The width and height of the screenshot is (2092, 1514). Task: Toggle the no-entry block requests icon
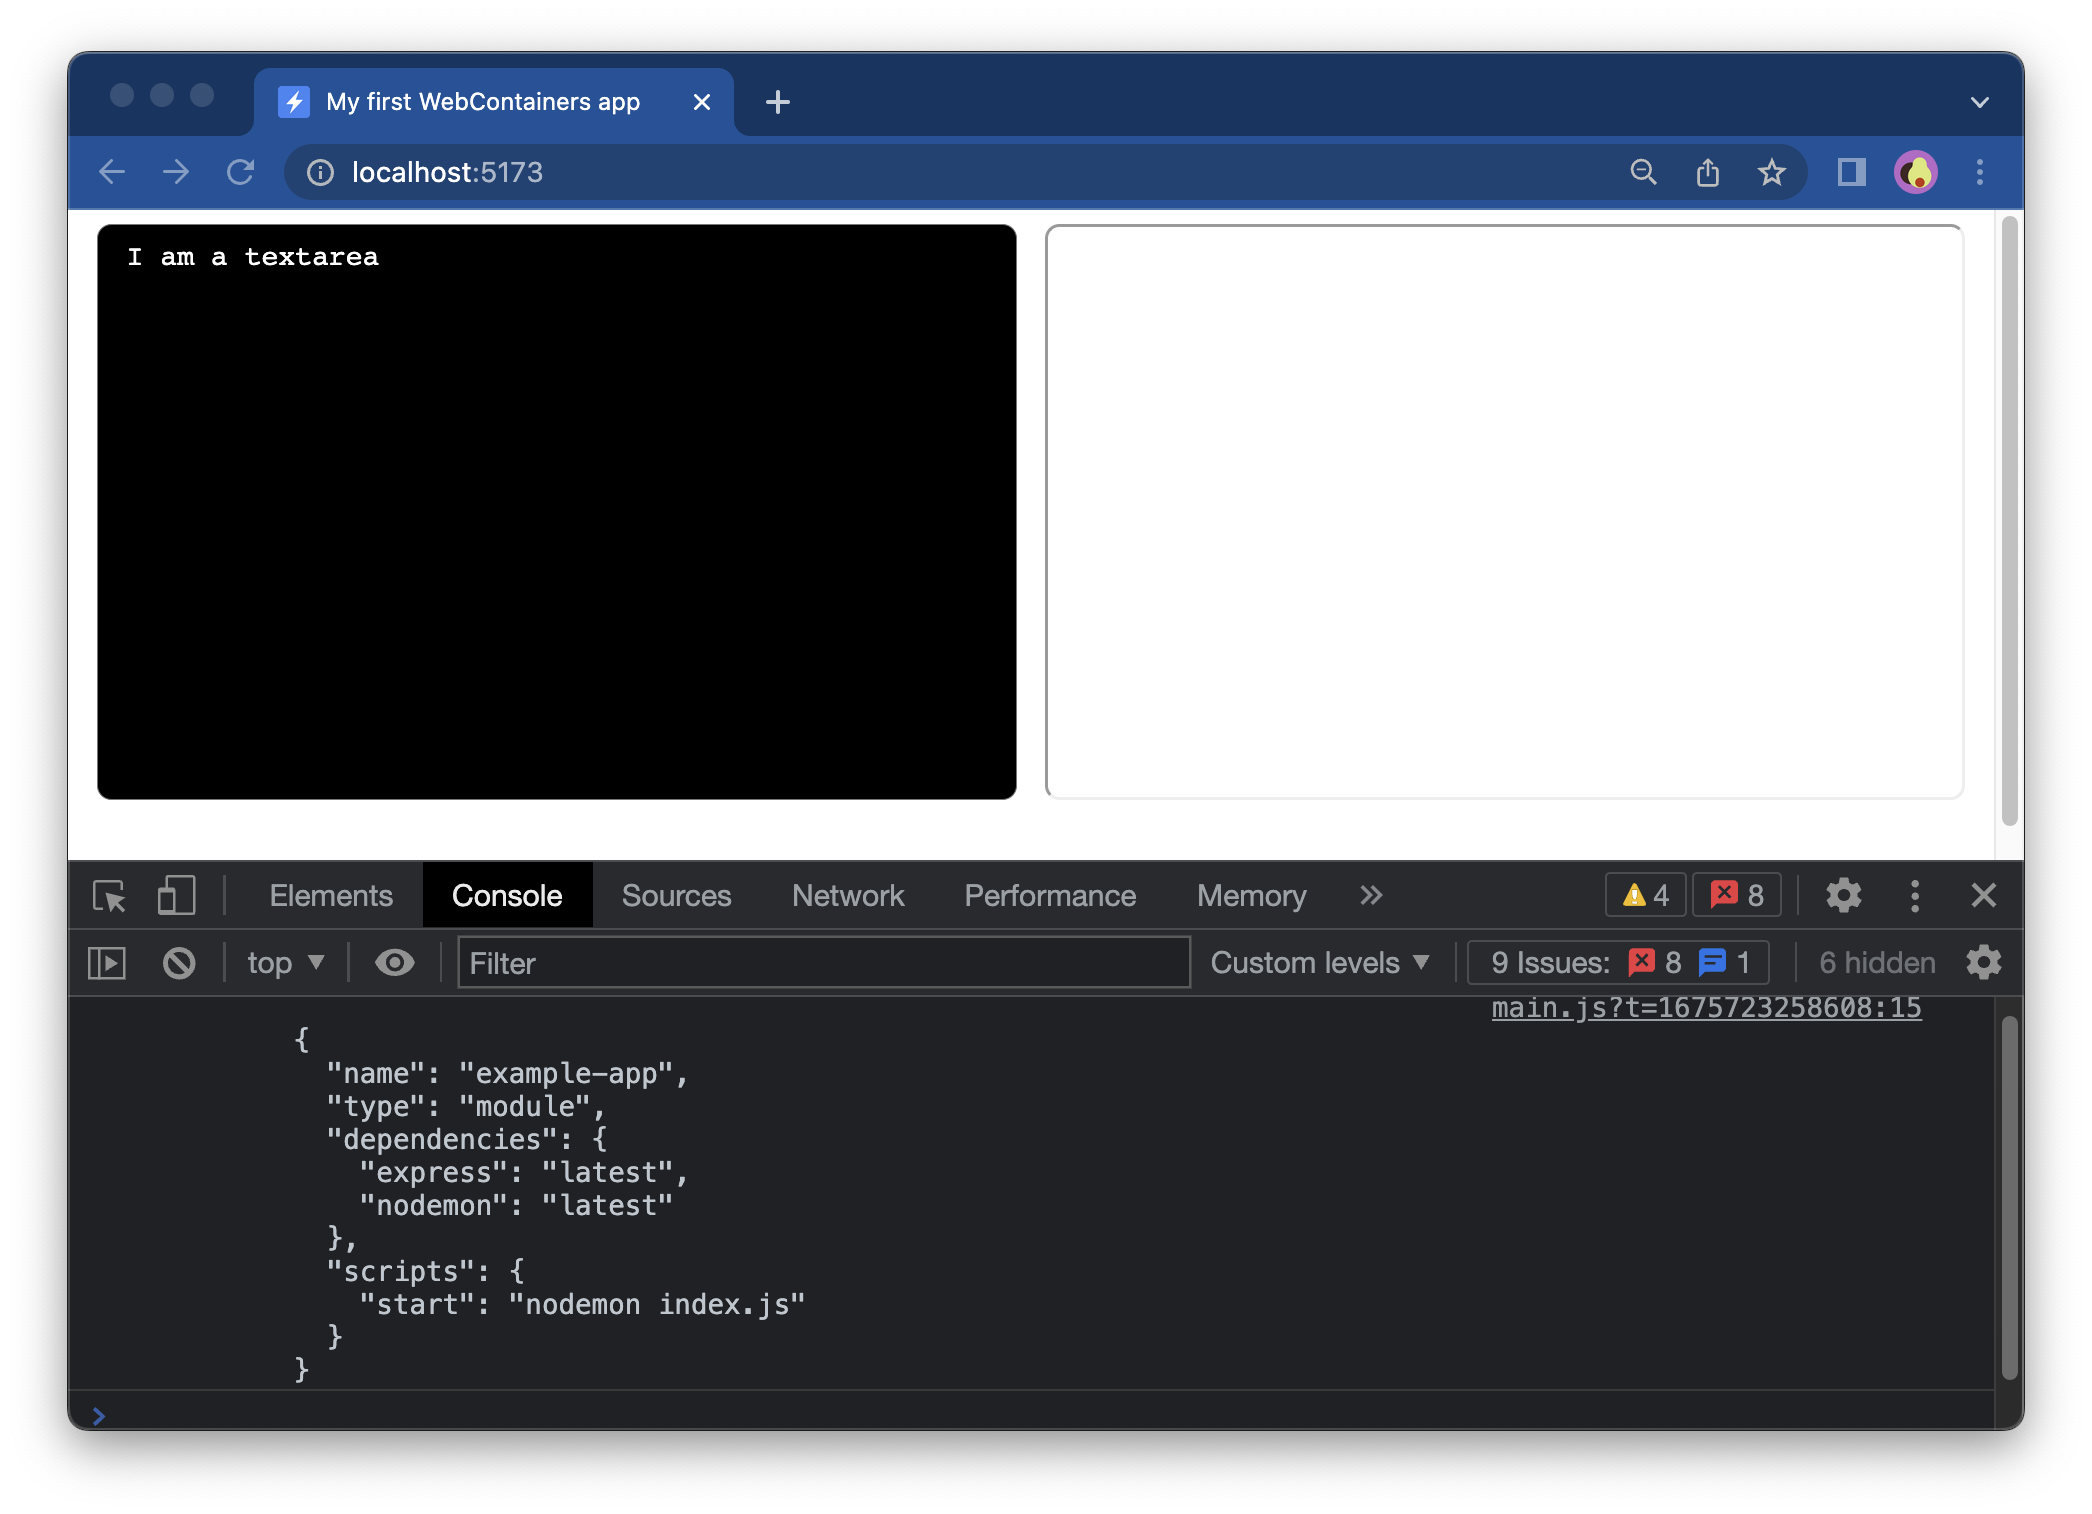pyautogui.click(x=177, y=963)
